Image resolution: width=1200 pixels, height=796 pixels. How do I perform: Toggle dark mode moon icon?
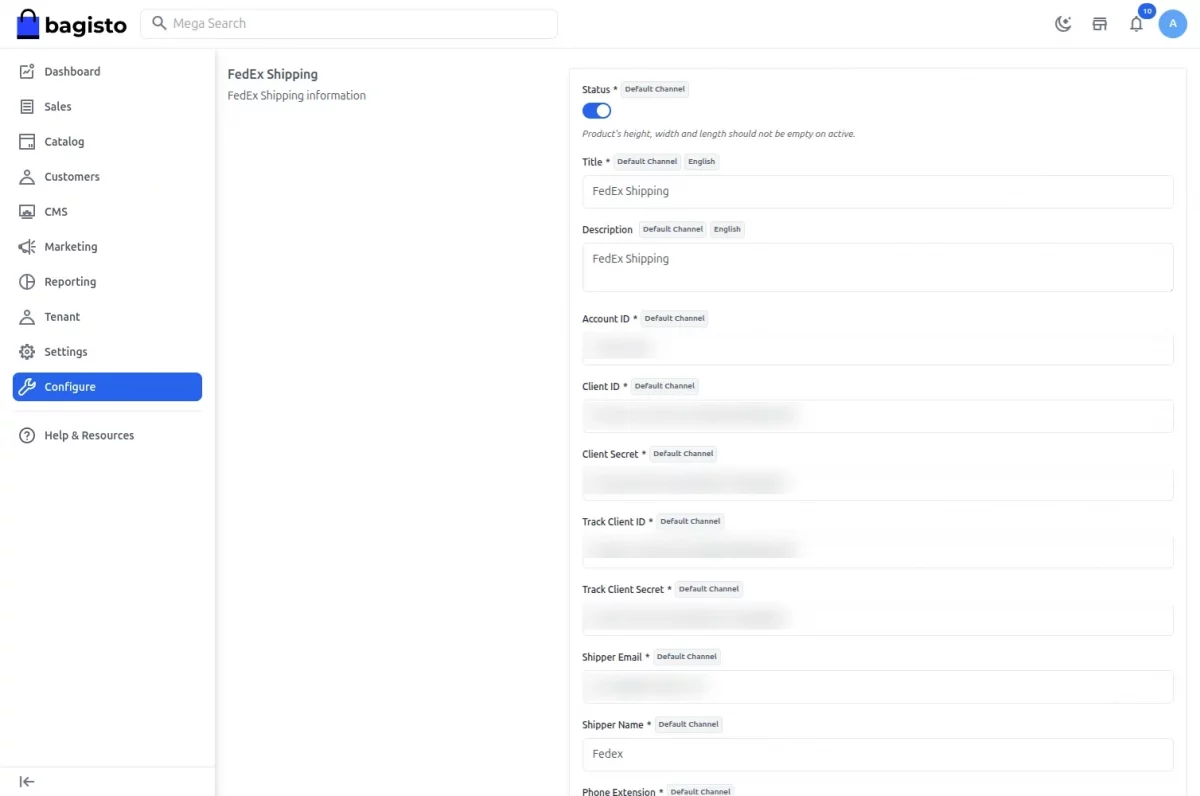1063,24
